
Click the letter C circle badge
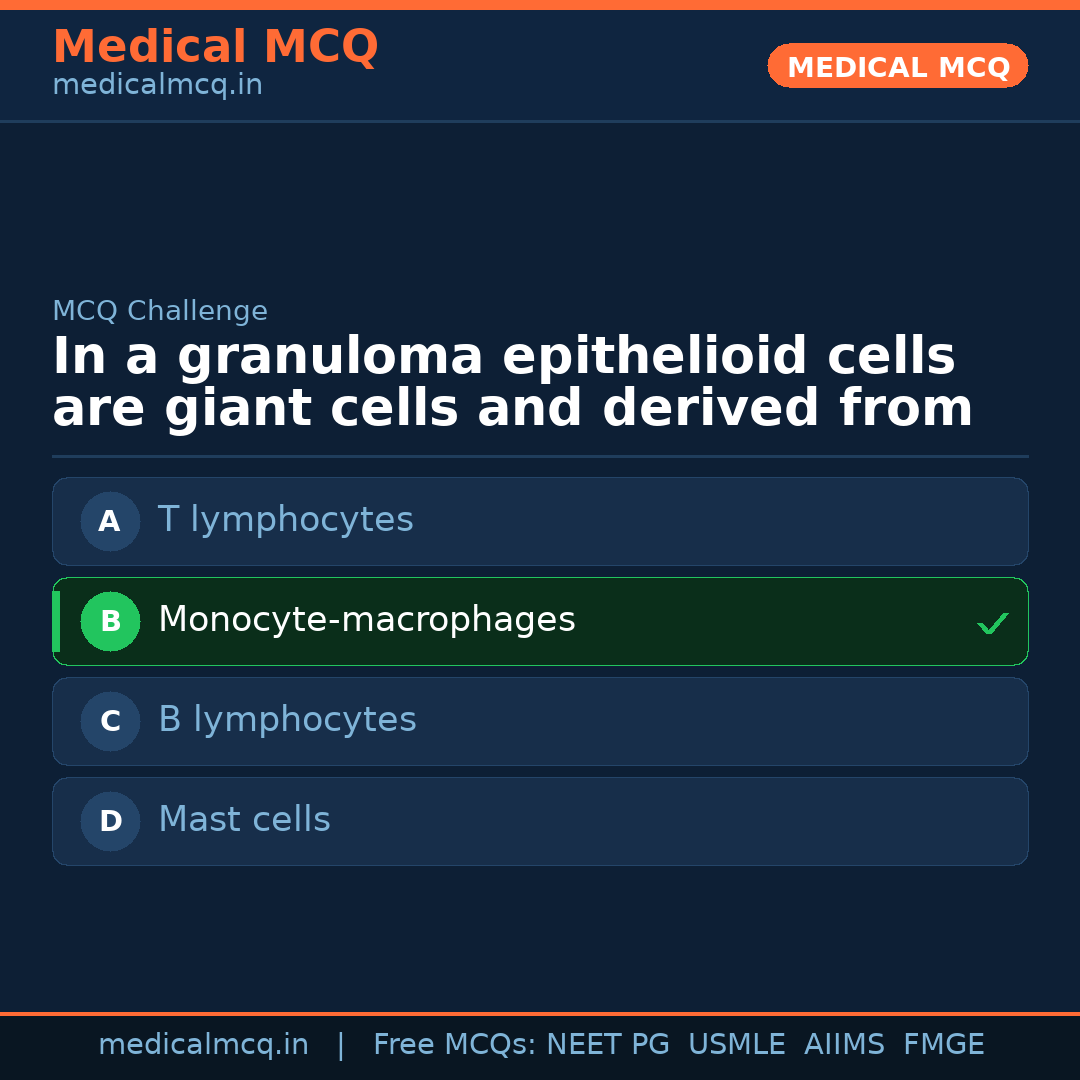pos(110,721)
